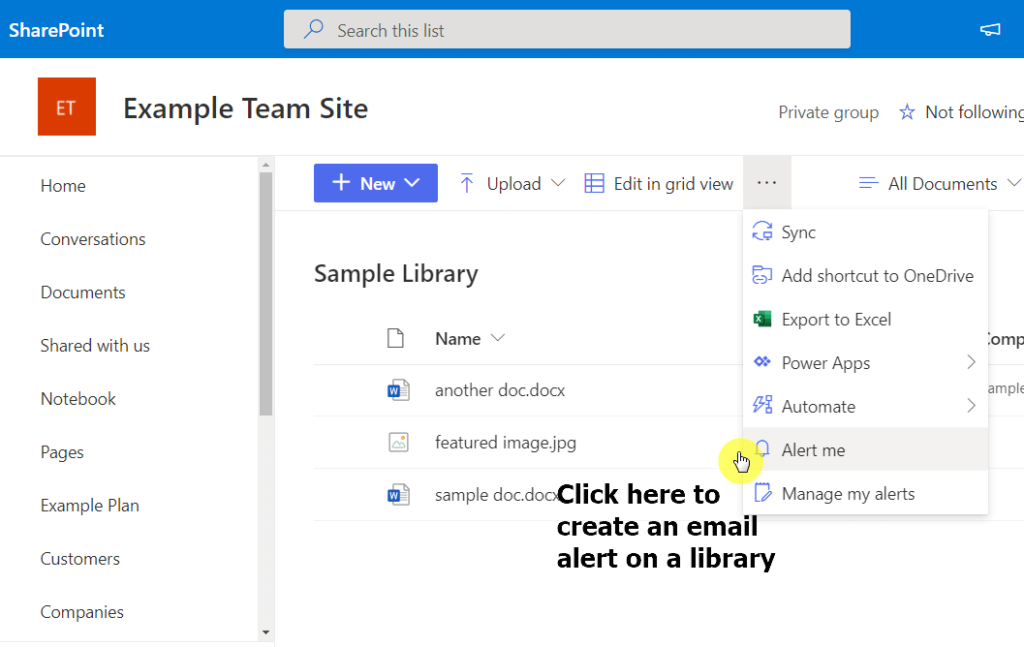The image size is (1024, 647).
Task: Click the Add shortcut to OneDrive icon
Action: click(762, 275)
